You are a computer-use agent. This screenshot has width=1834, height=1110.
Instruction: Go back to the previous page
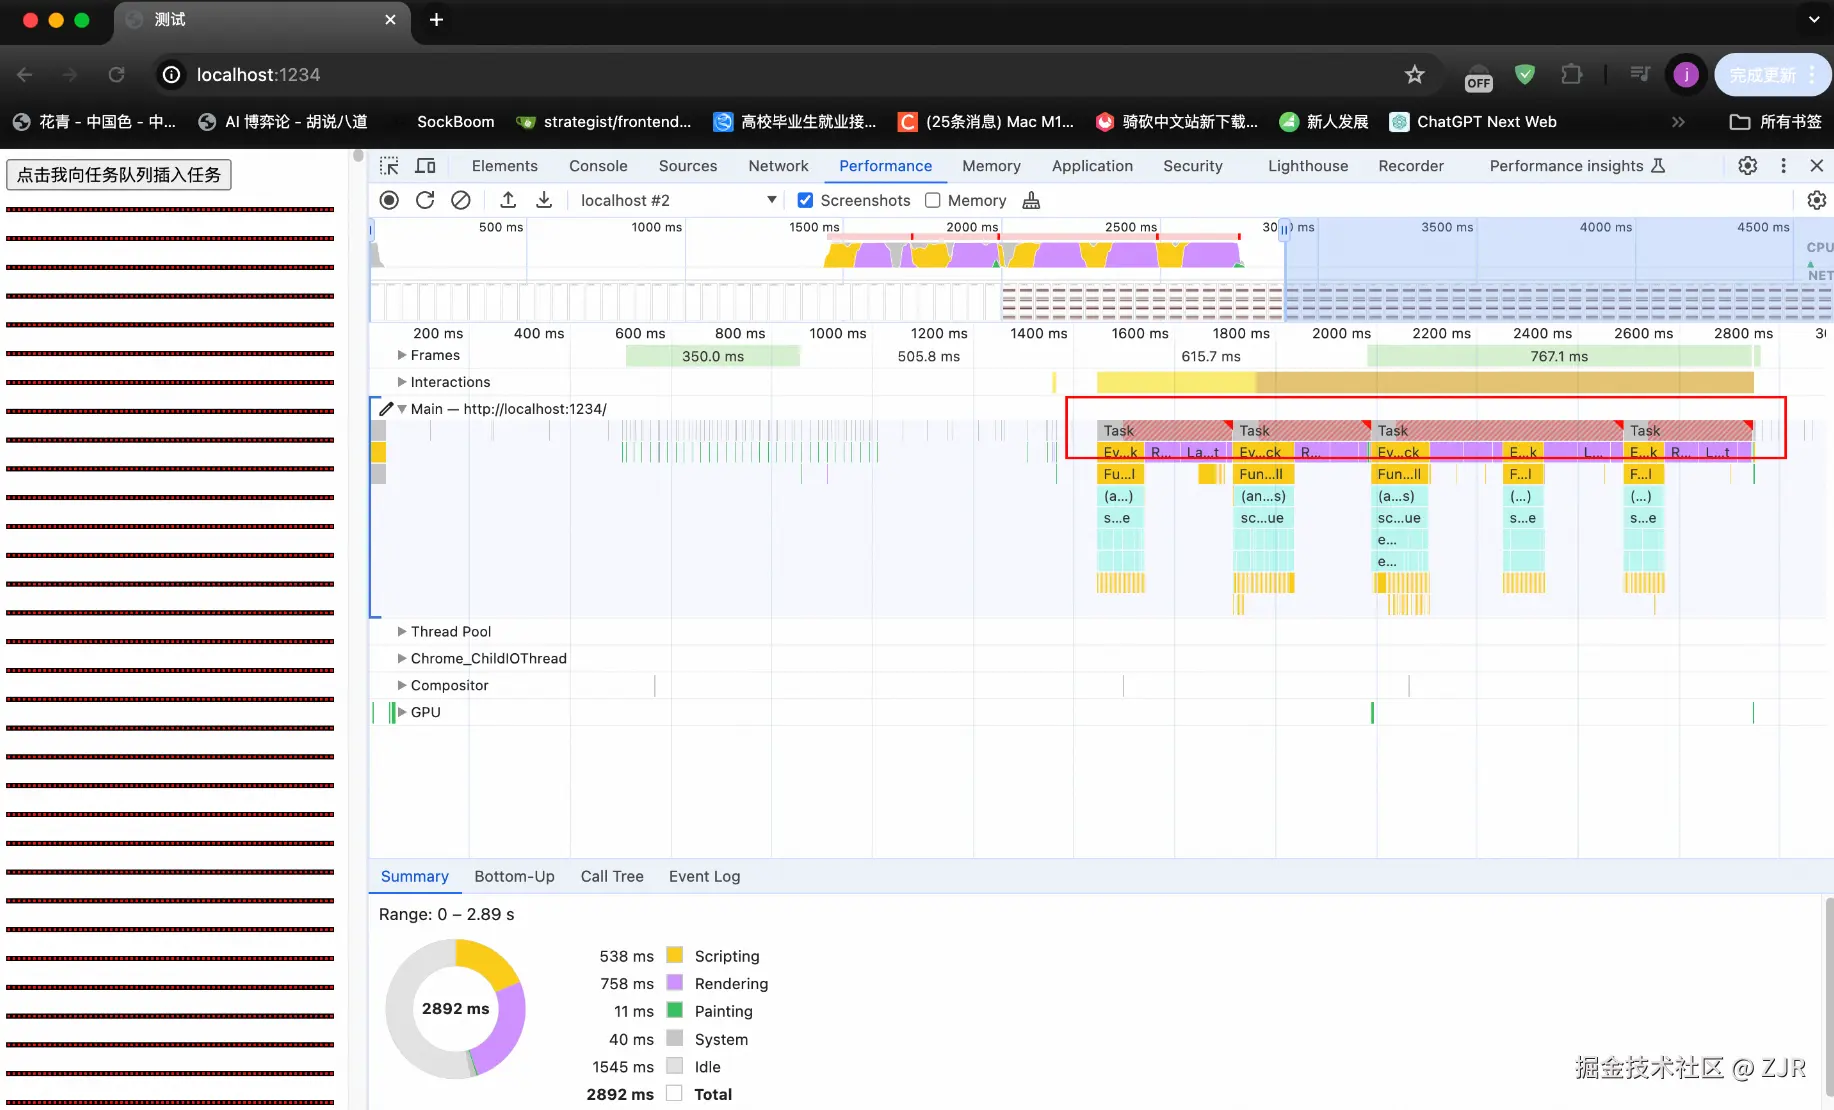25,75
